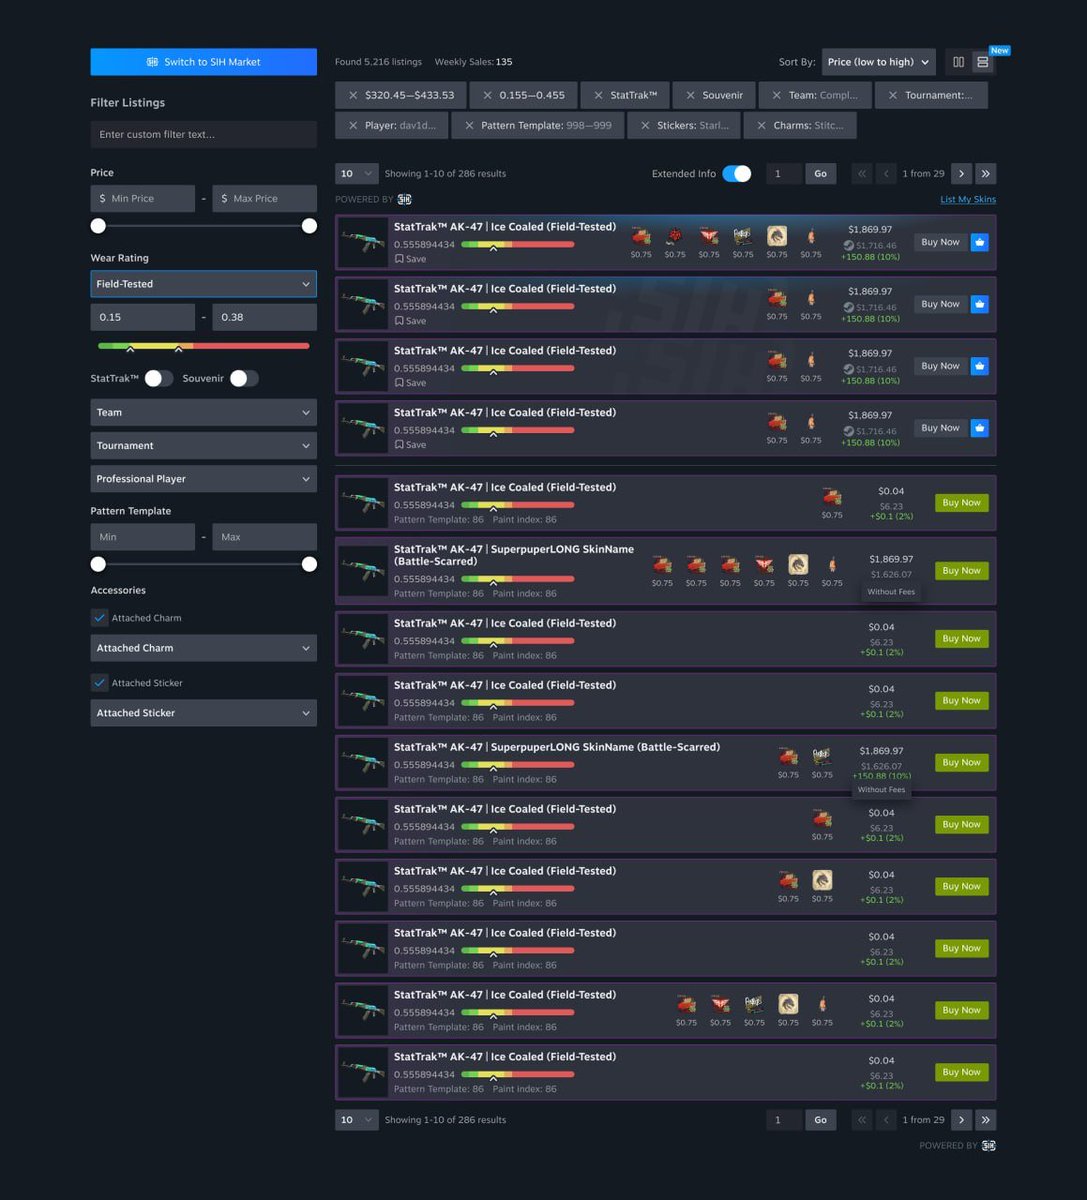The image size is (1087, 1200).
Task: Click Save bookmark on first featured listing
Action: (x=410, y=259)
